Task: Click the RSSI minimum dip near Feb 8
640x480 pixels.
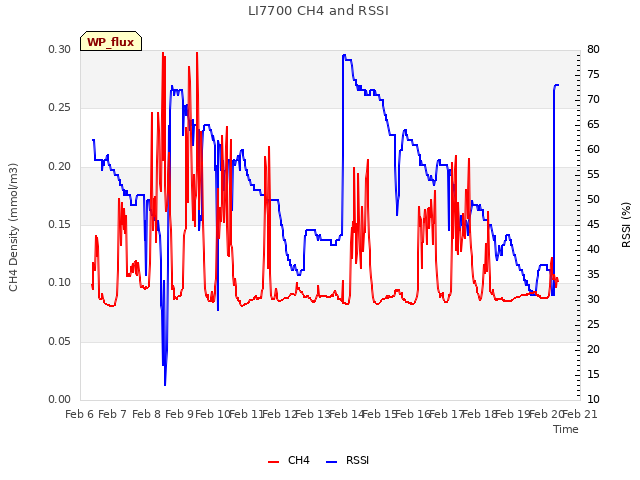Action: click(x=165, y=384)
